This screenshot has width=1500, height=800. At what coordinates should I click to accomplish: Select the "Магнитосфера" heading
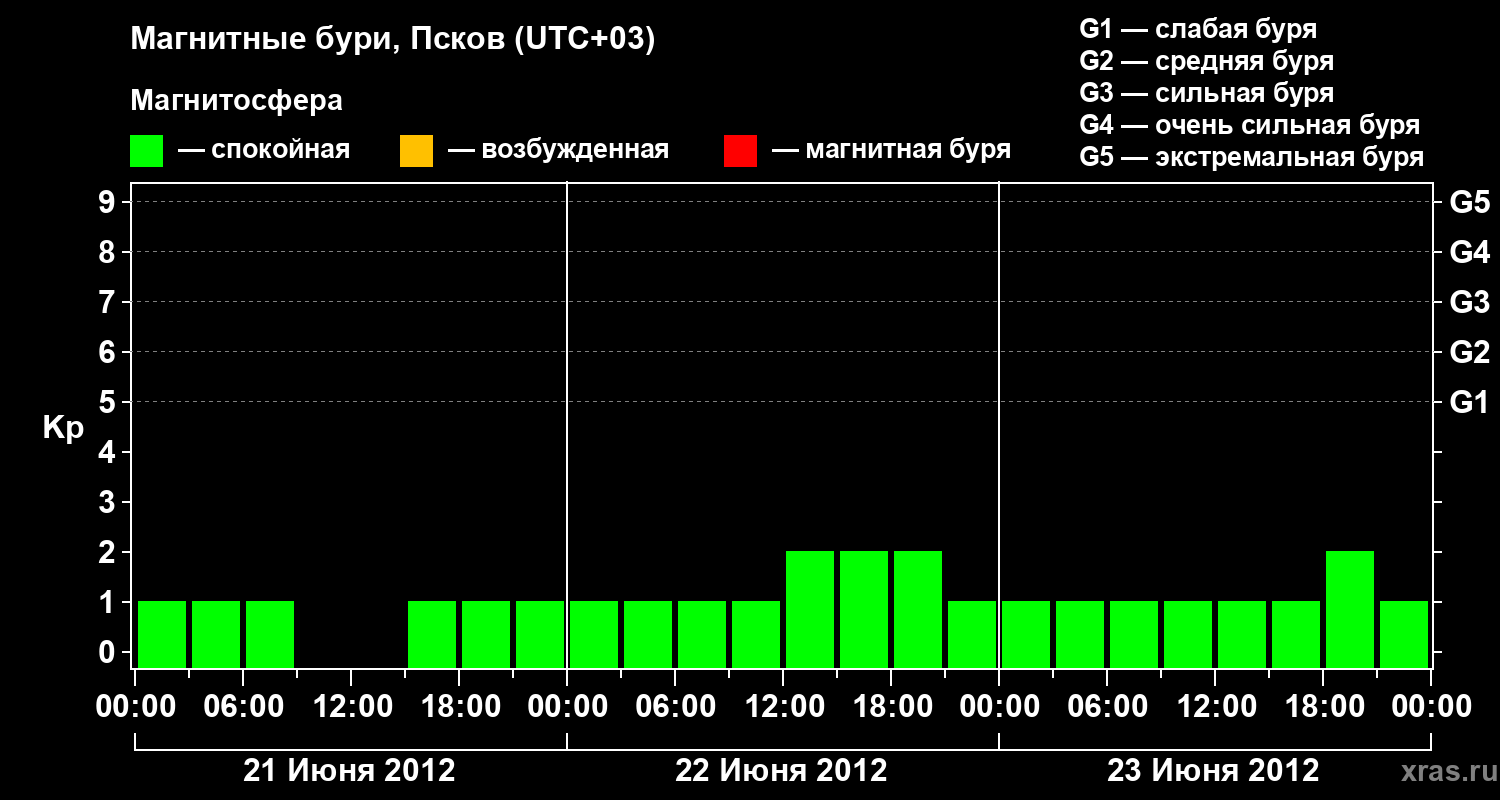click(236, 101)
